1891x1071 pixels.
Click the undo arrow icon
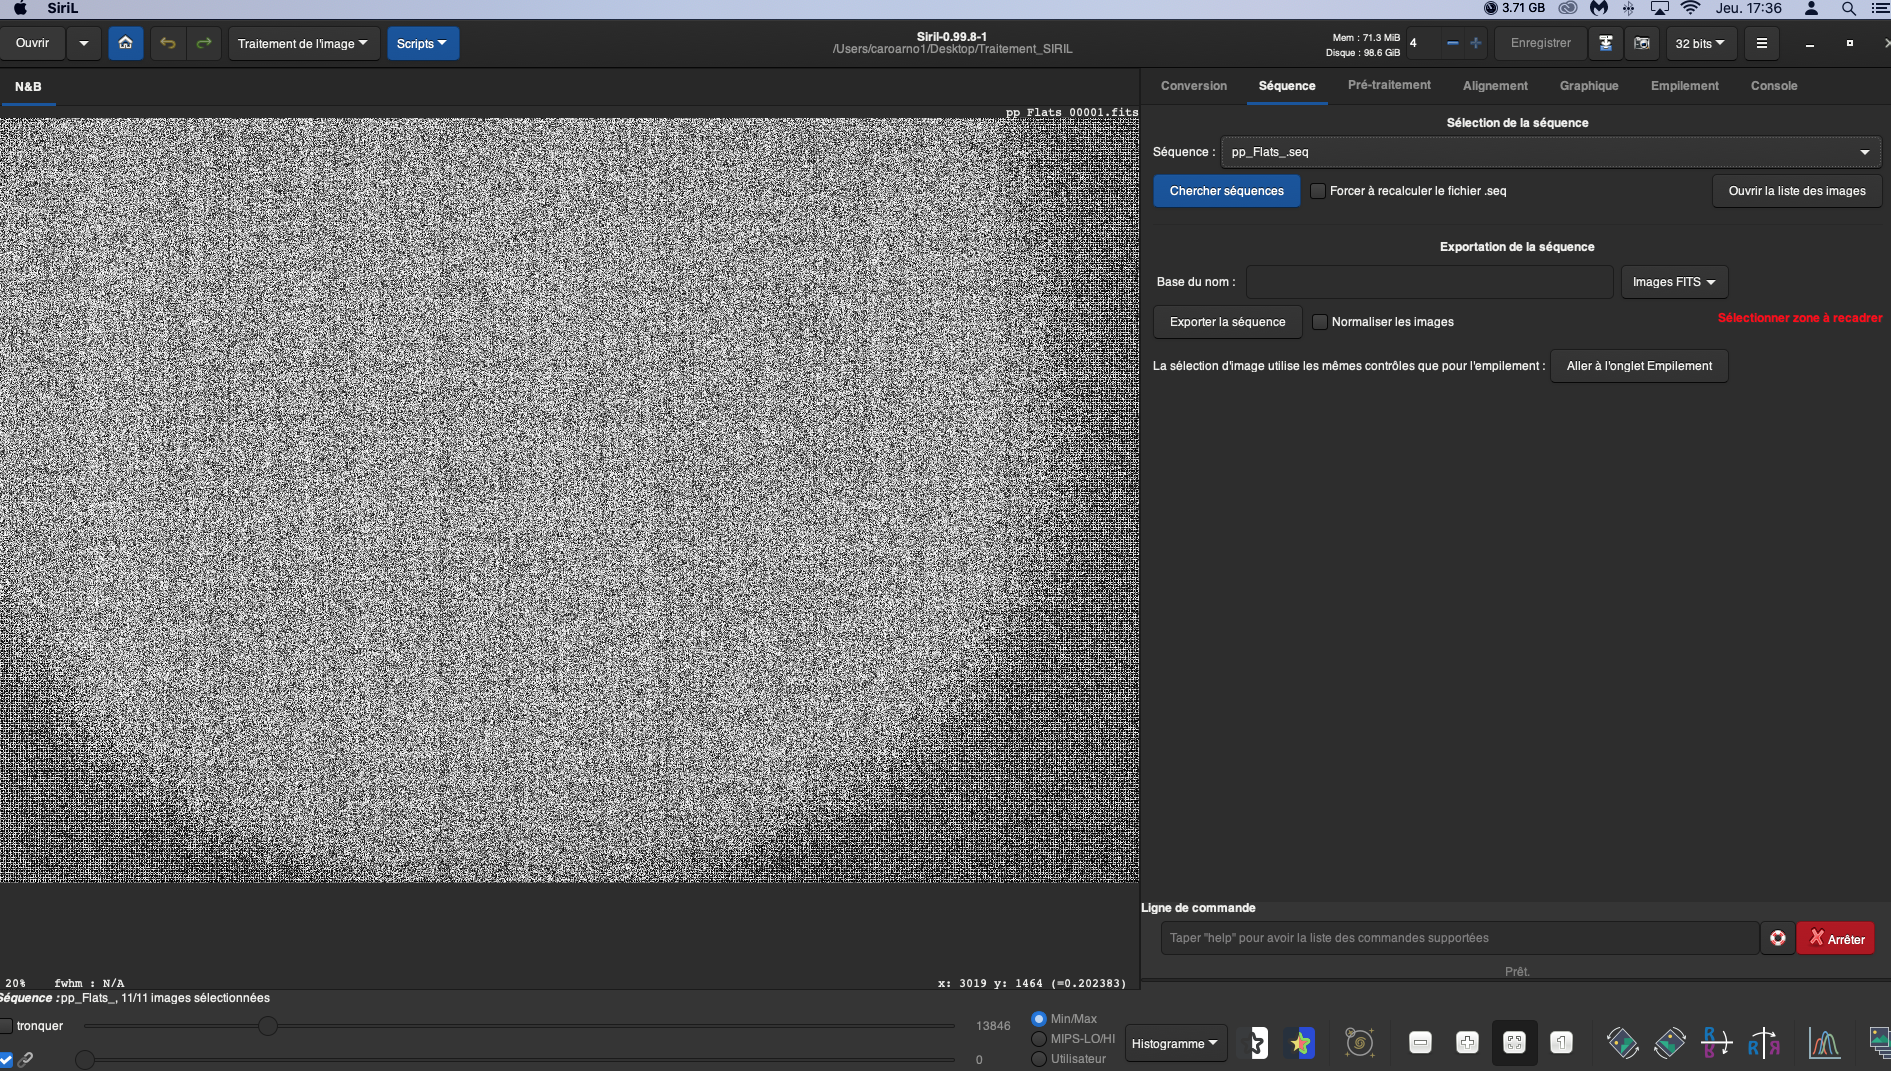click(168, 43)
